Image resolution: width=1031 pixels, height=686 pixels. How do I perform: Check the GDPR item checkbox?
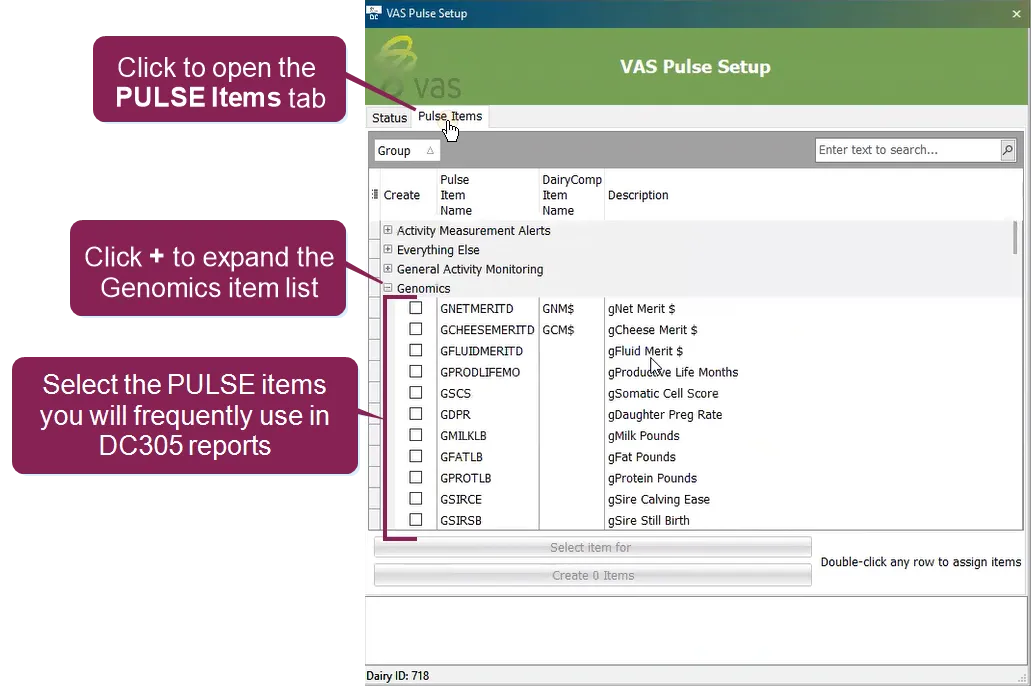pyautogui.click(x=416, y=414)
